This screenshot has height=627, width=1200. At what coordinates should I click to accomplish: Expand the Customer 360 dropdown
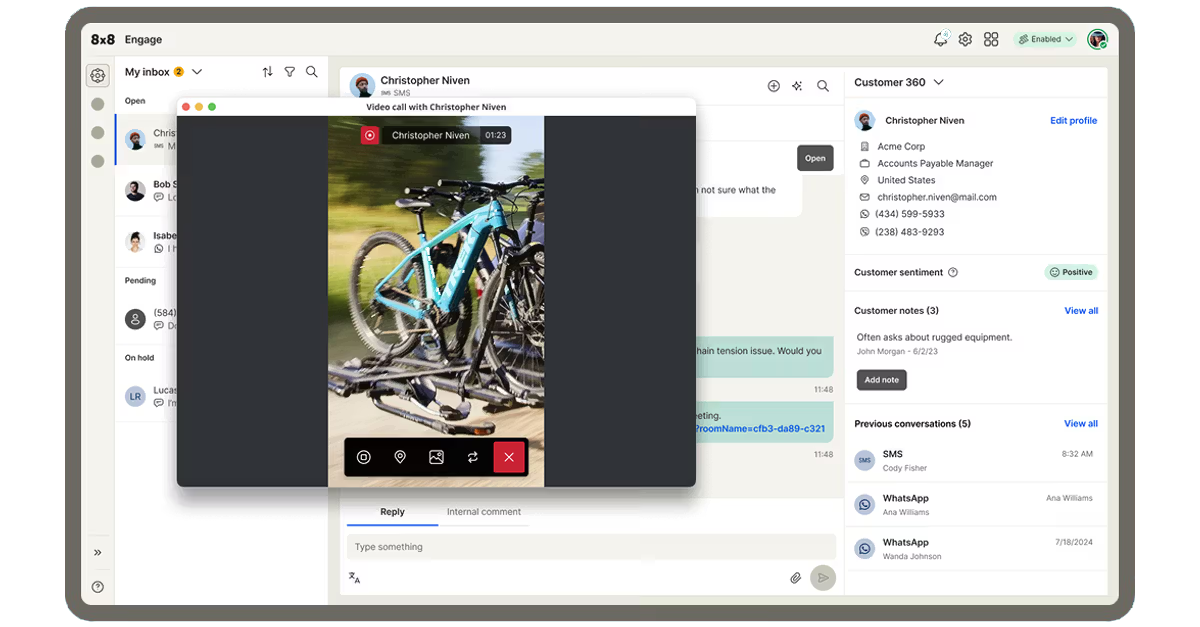[x=938, y=82]
